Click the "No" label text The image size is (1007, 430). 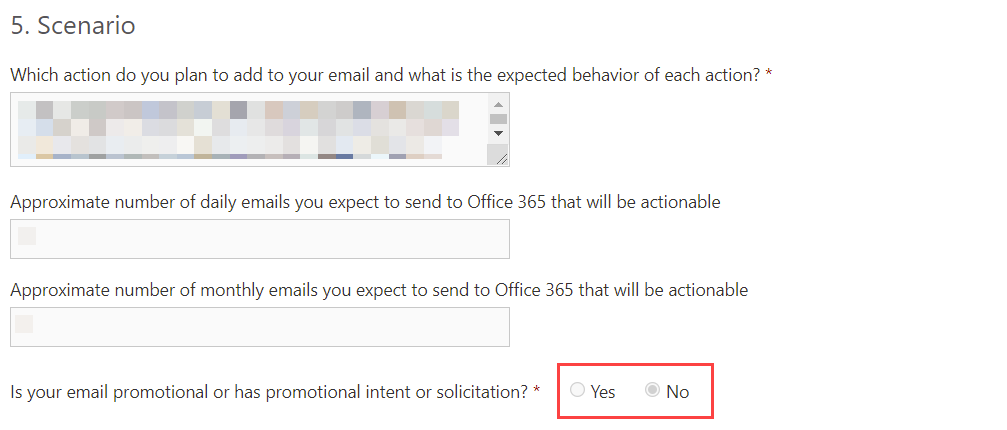coord(678,392)
